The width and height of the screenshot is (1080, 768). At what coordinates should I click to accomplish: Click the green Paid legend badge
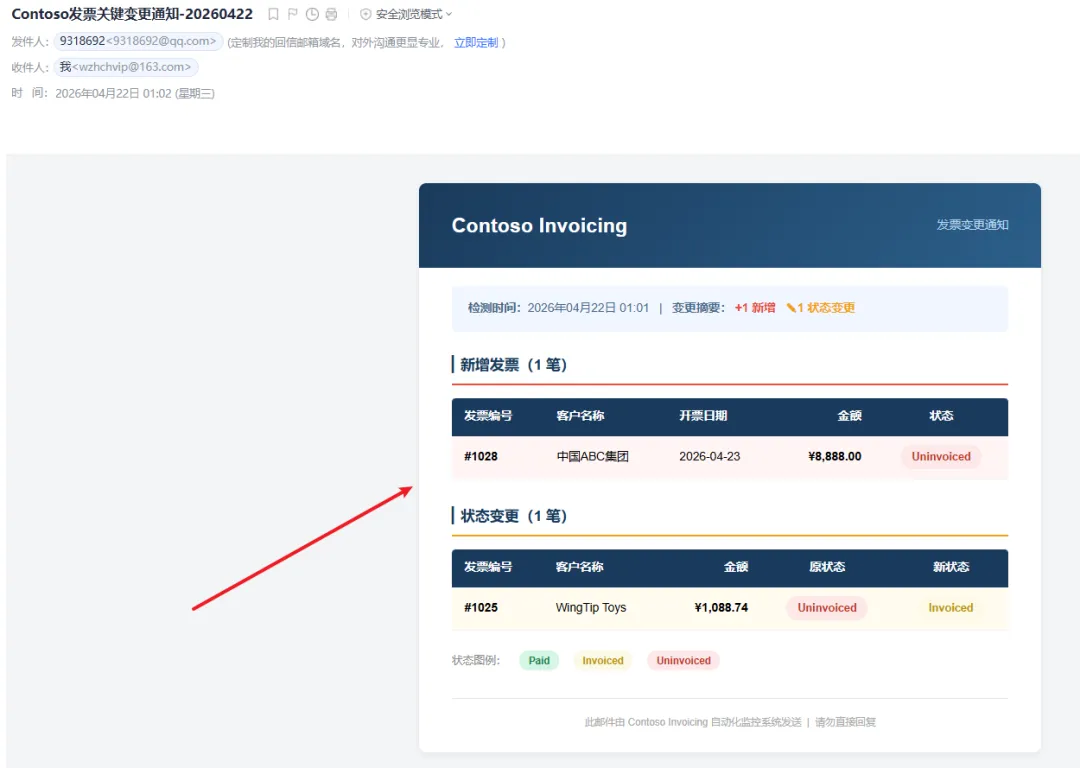click(539, 661)
